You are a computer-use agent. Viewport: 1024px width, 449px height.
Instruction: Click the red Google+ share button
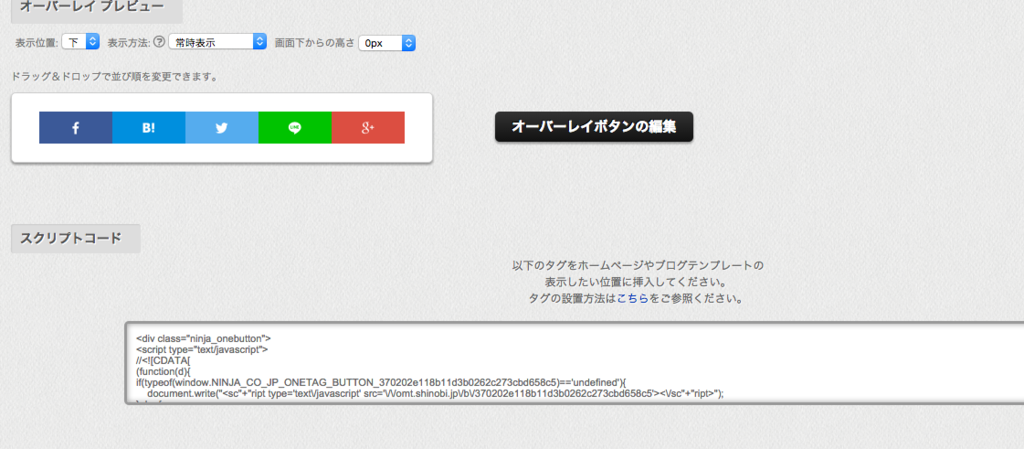tap(368, 127)
